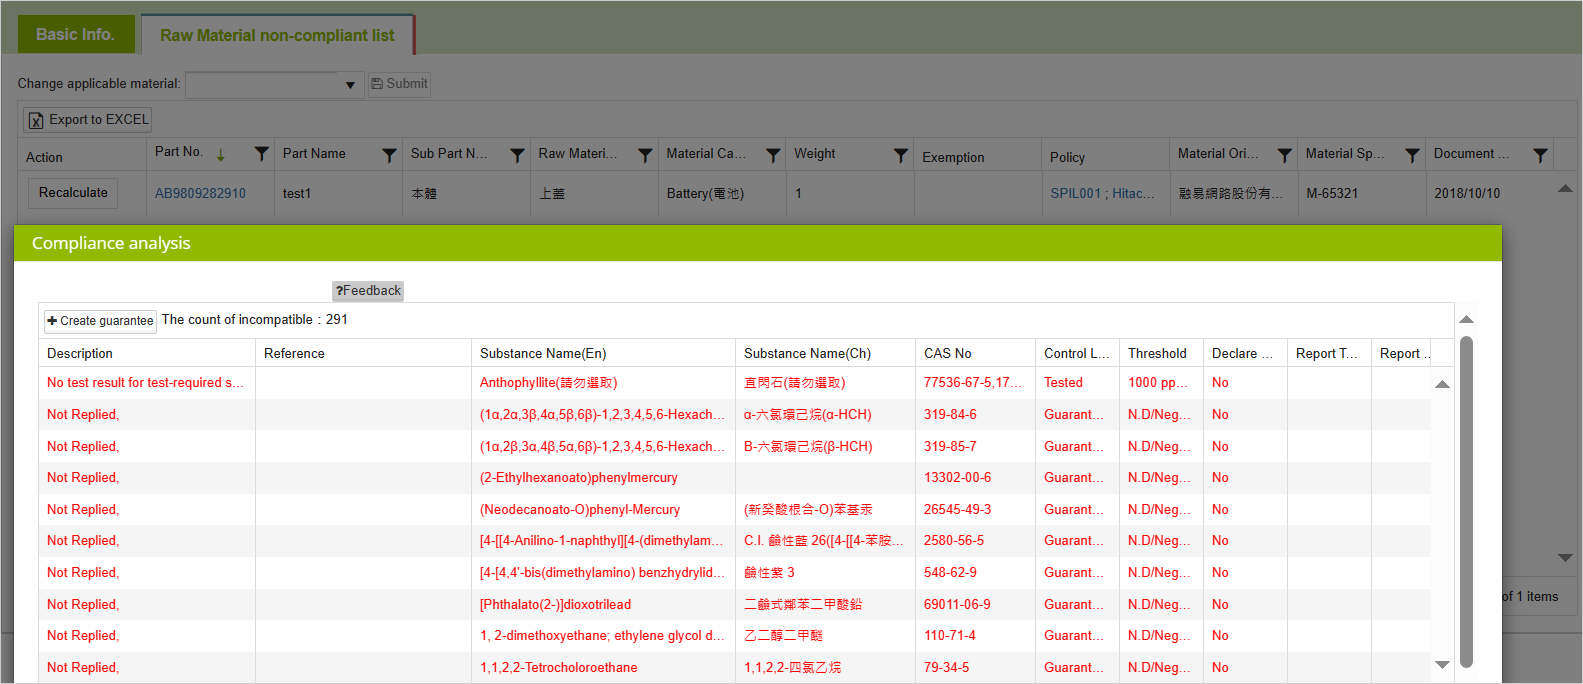Click the Material Ca... filter funnel
Viewport: 1583px width, 684px height.
[x=773, y=155]
